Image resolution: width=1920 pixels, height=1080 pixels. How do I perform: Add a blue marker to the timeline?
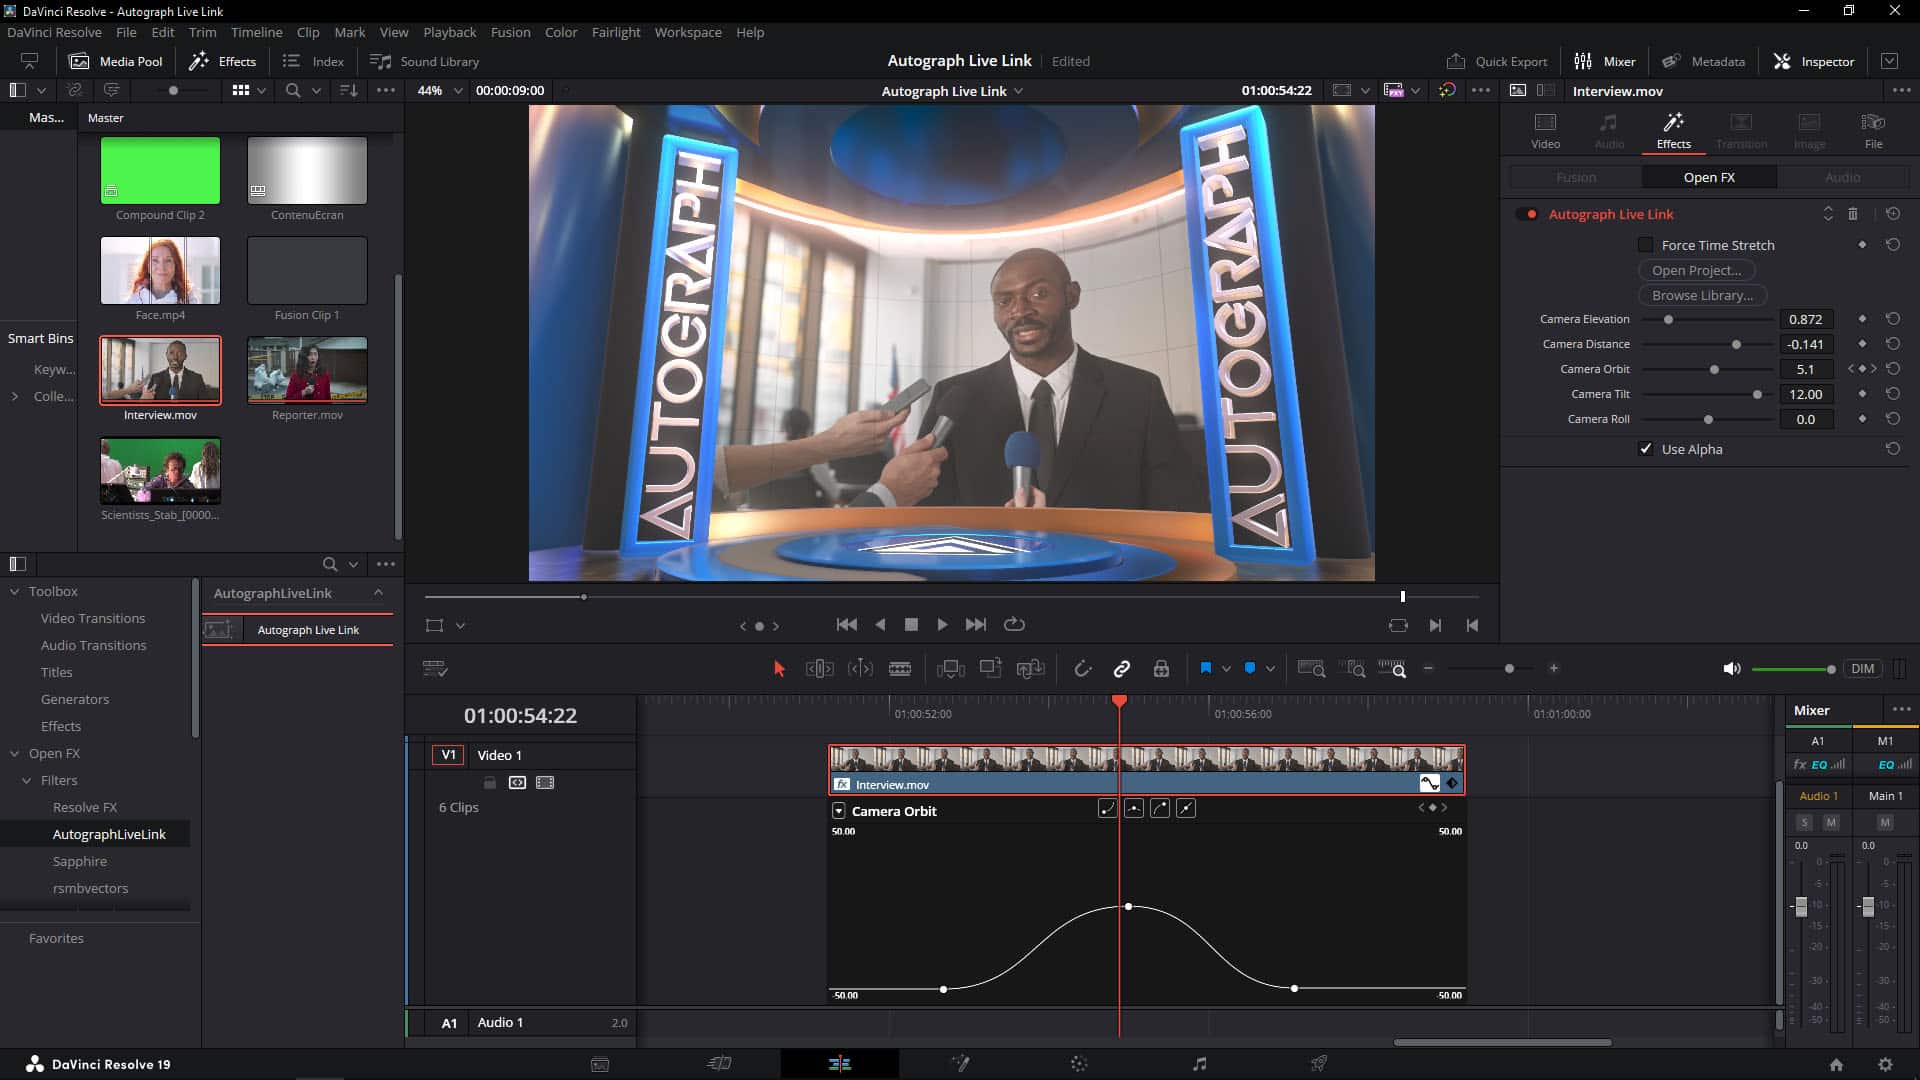[x=1251, y=668]
